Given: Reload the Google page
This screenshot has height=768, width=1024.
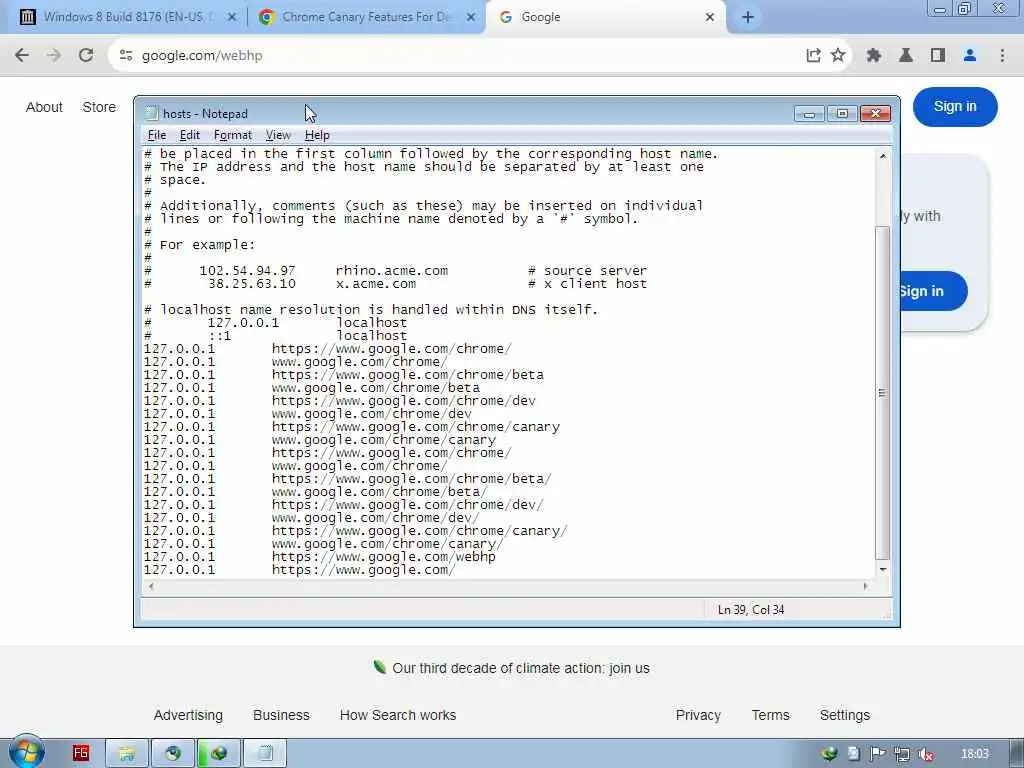Looking at the screenshot, I should click(x=86, y=56).
